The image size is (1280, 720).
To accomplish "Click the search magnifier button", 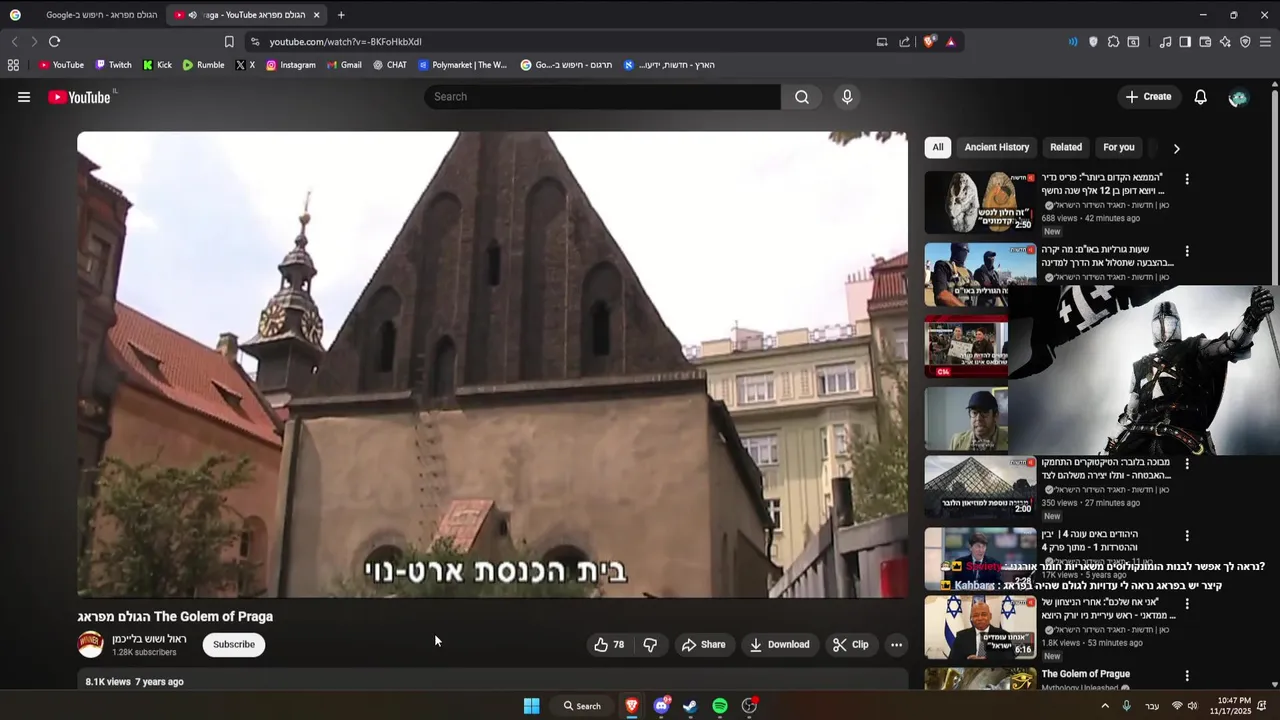I will click(x=802, y=97).
